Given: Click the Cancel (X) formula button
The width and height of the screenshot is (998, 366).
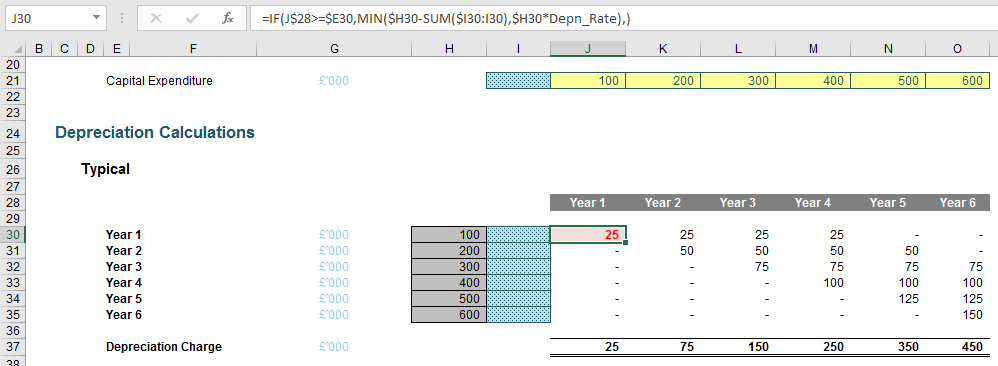Looking at the screenshot, I should coord(155,19).
